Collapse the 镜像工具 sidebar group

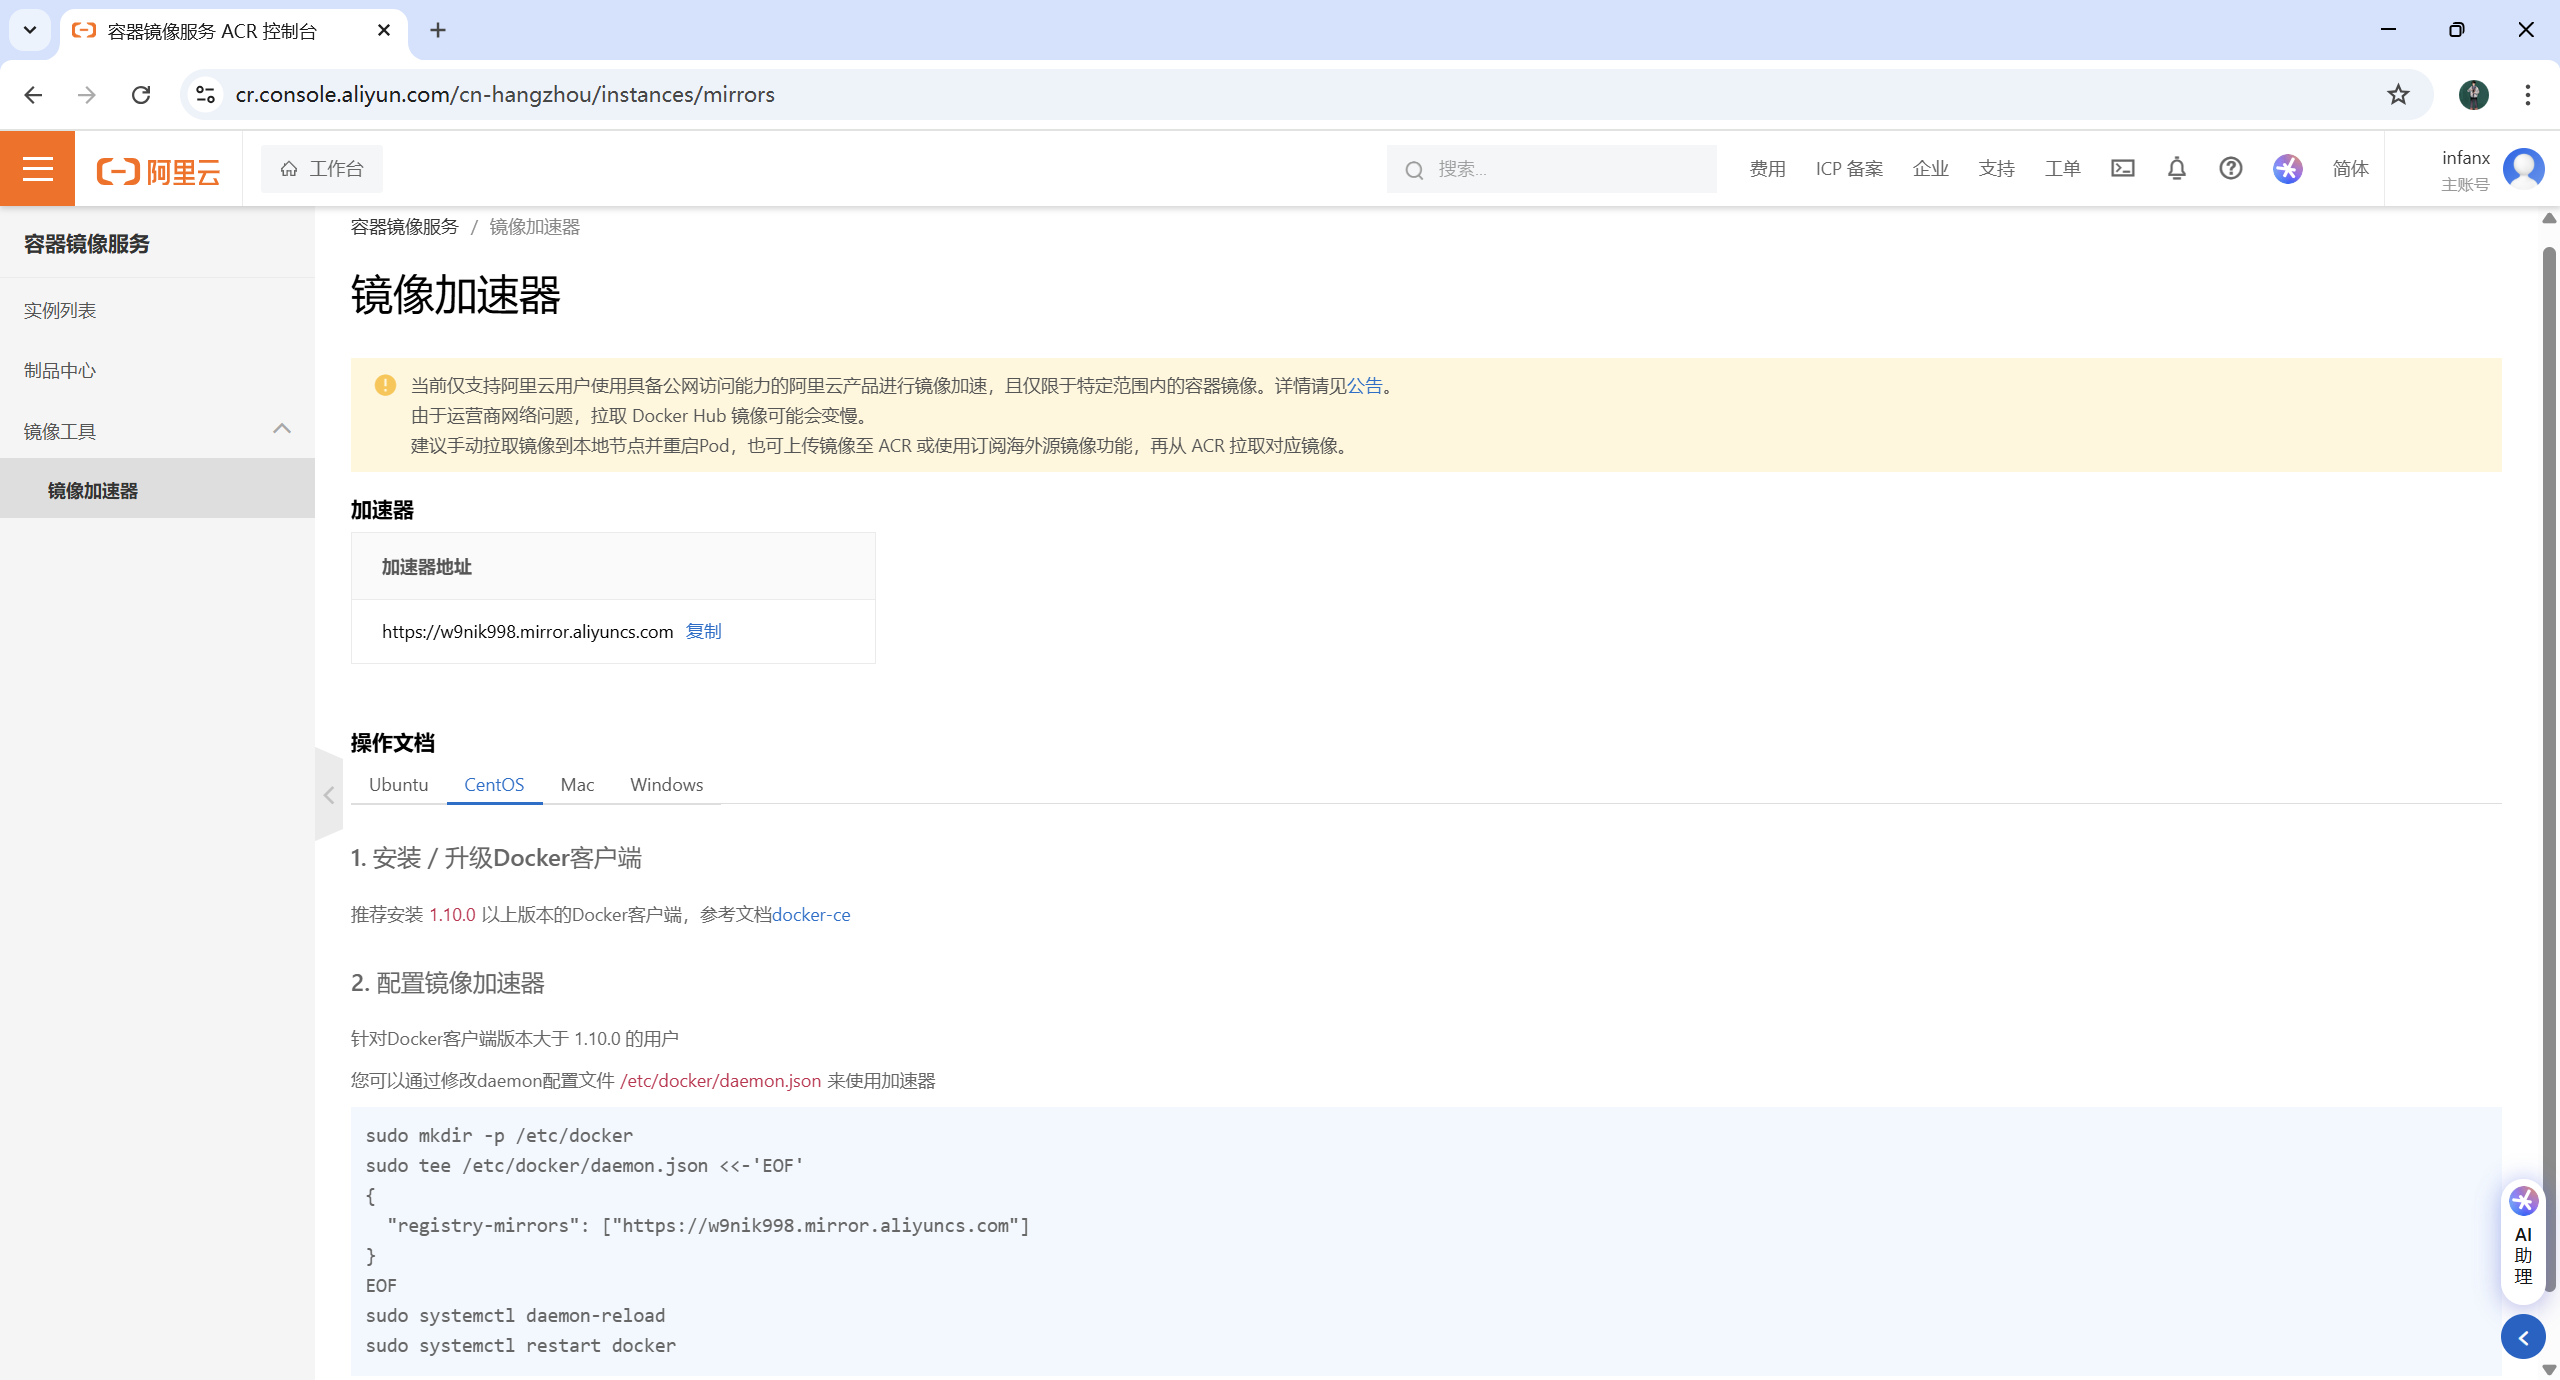pyautogui.click(x=281, y=429)
